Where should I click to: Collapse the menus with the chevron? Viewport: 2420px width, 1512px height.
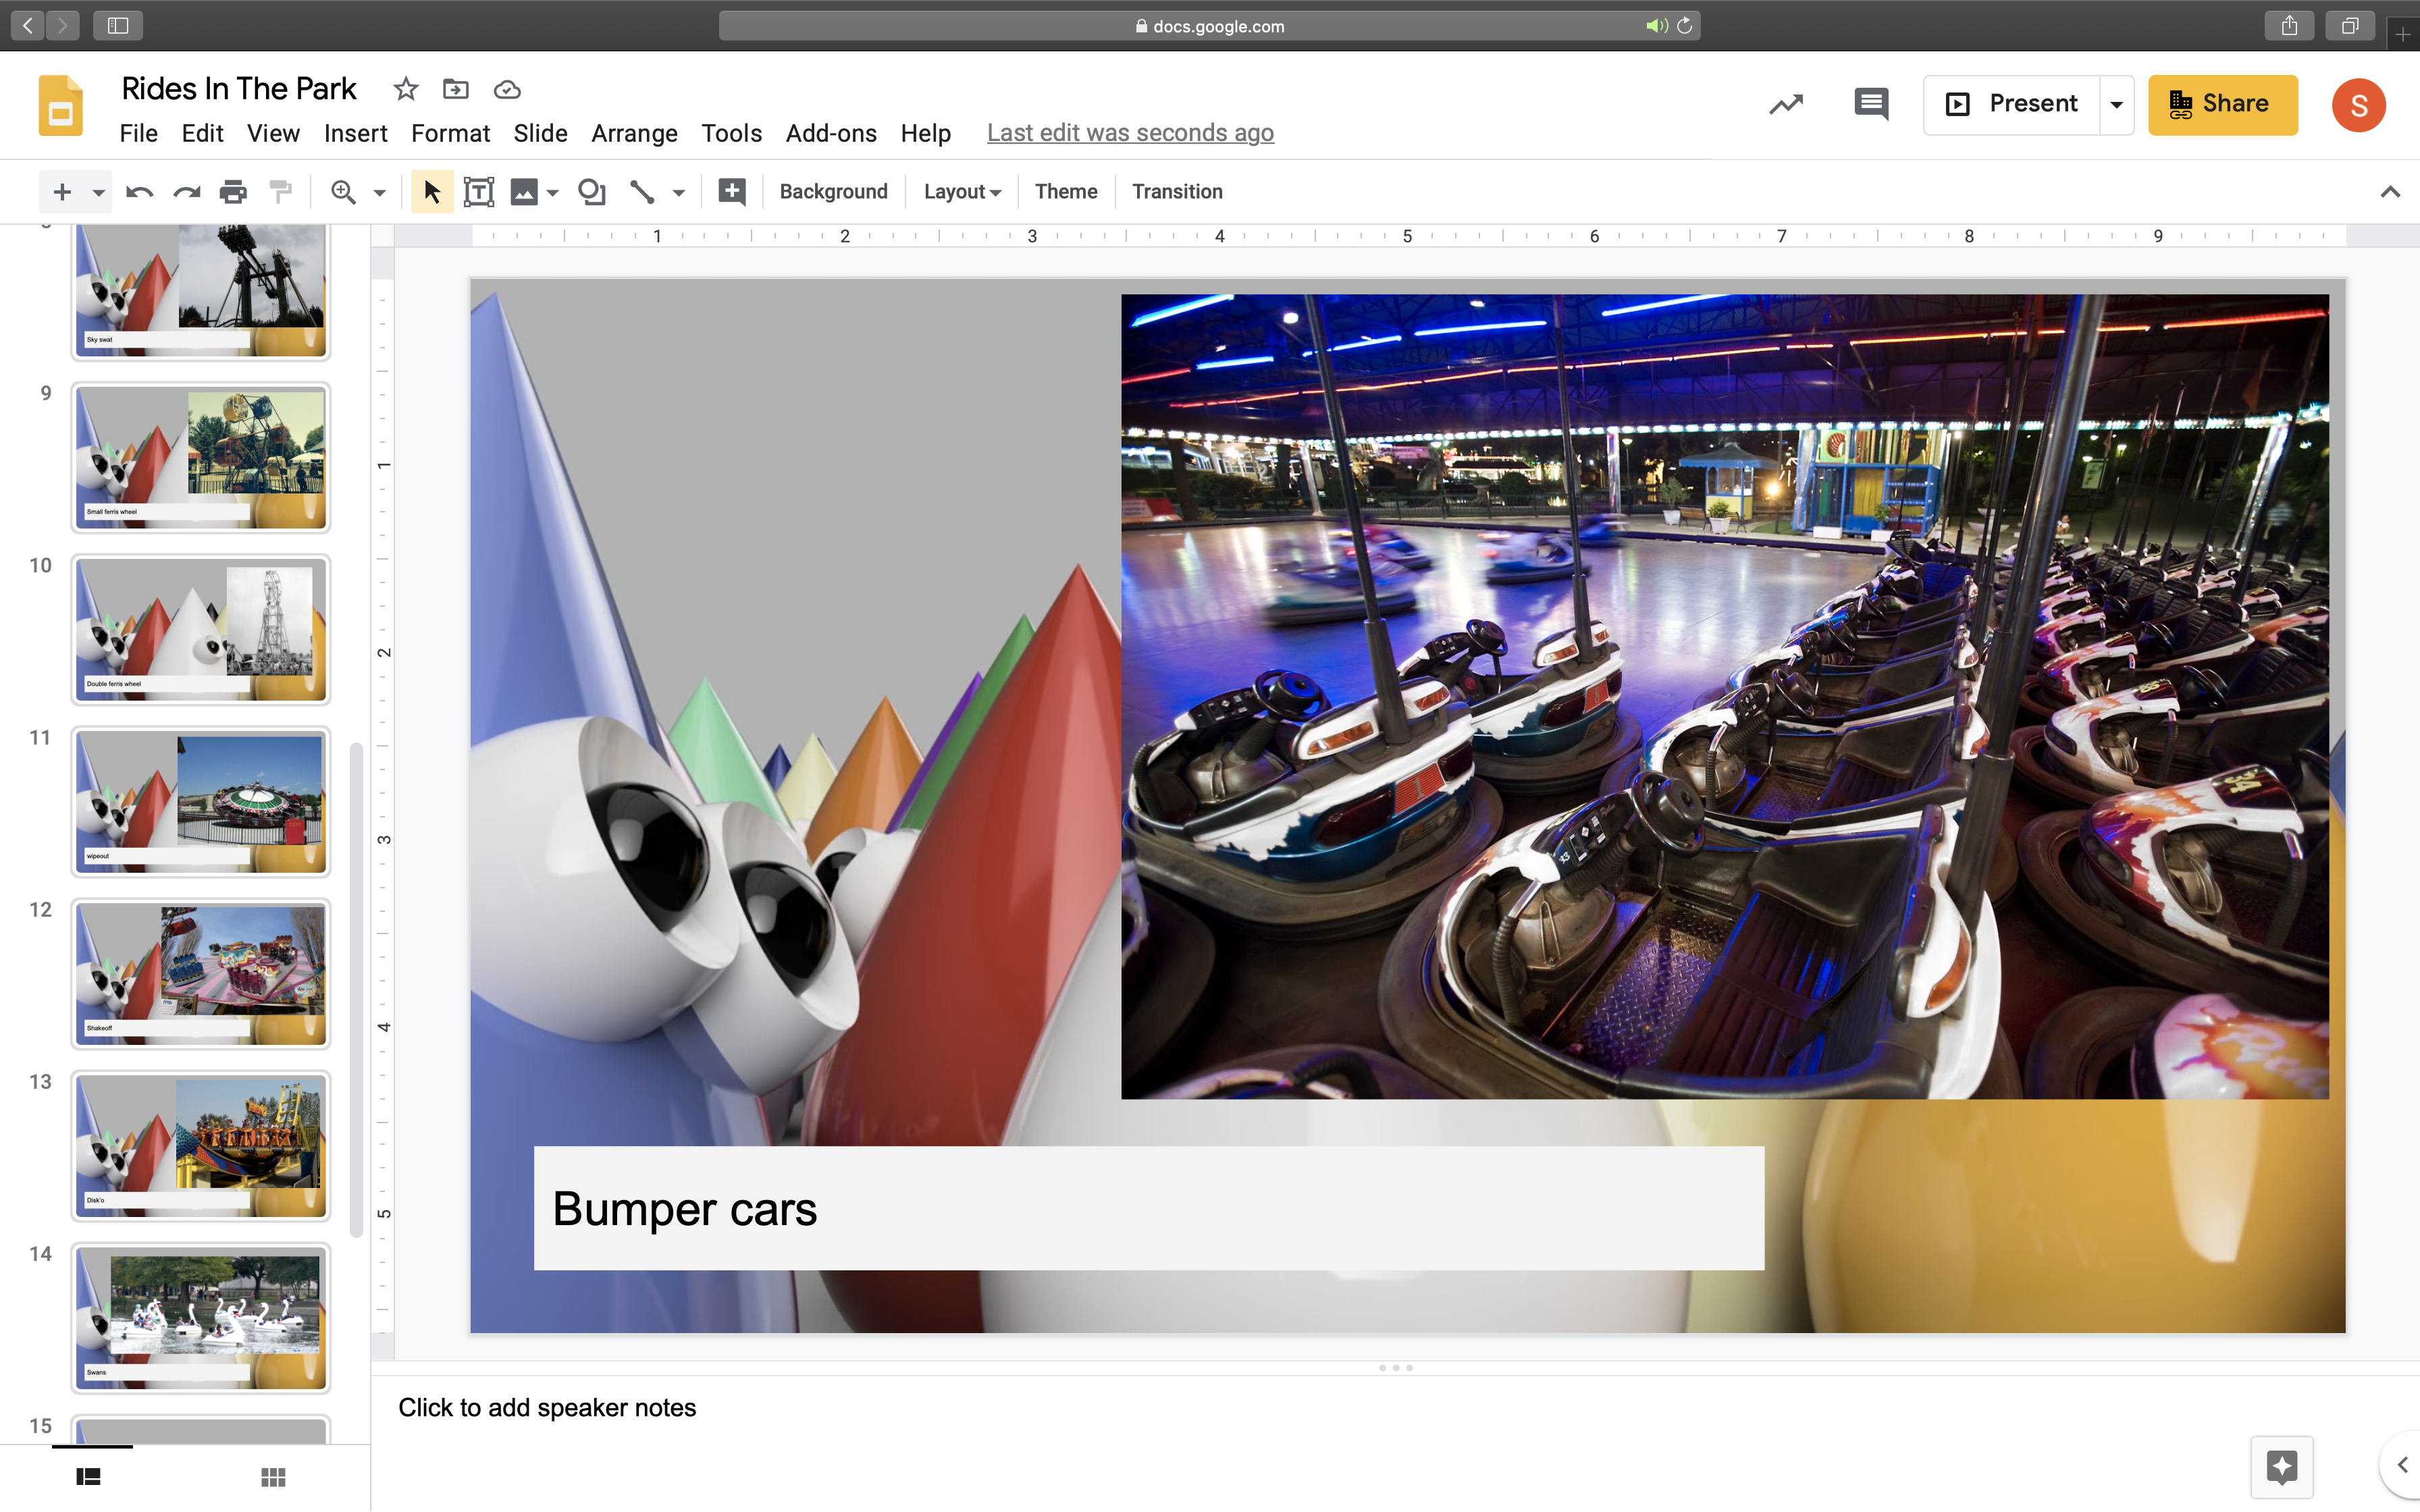click(2390, 192)
